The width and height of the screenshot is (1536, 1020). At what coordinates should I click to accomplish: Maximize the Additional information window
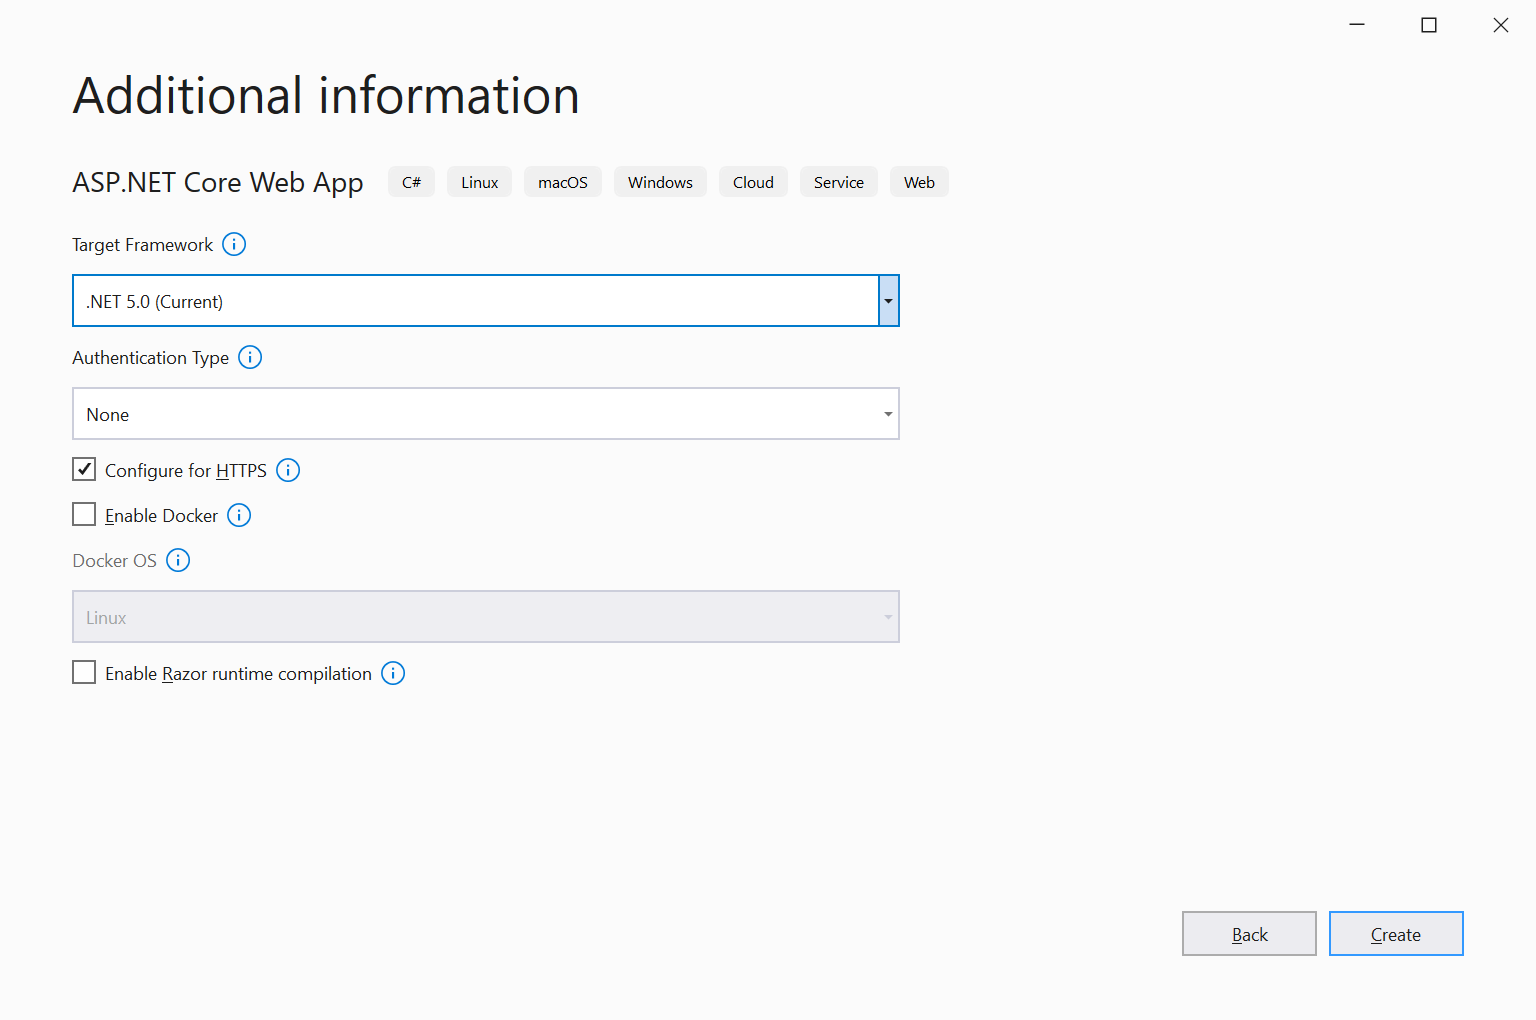[1429, 25]
